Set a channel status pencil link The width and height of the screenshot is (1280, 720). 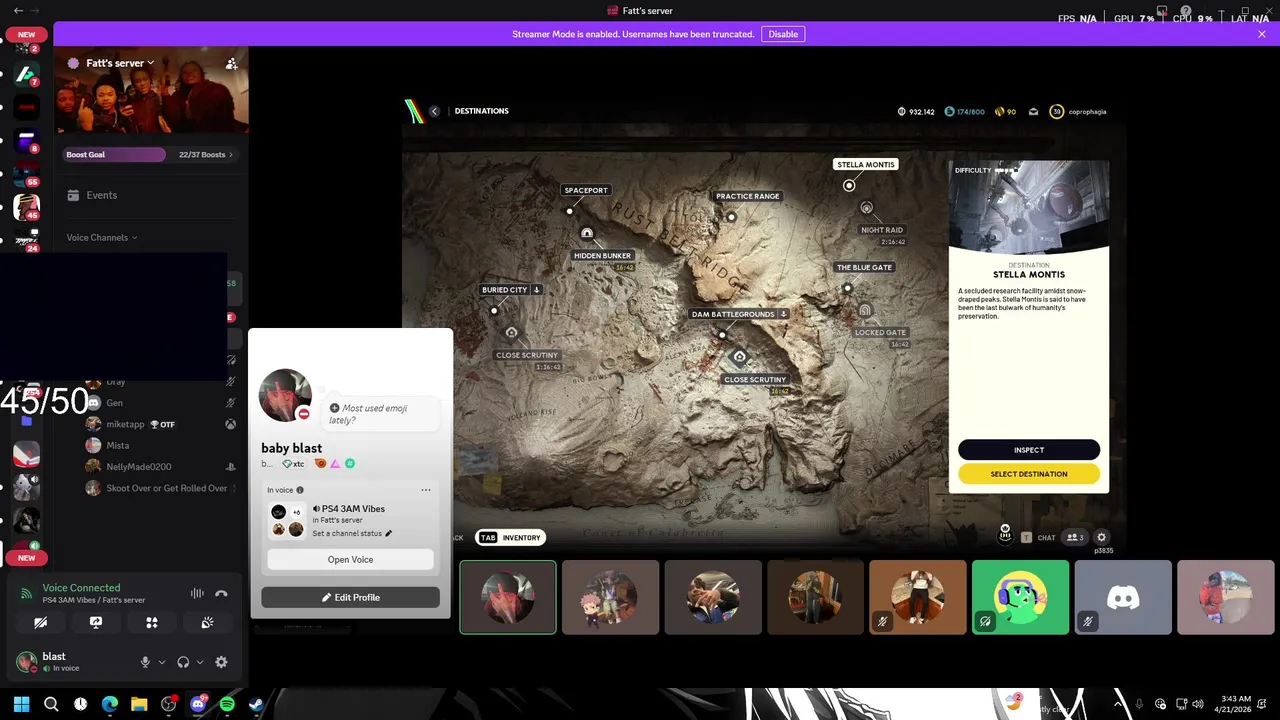[352, 533]
